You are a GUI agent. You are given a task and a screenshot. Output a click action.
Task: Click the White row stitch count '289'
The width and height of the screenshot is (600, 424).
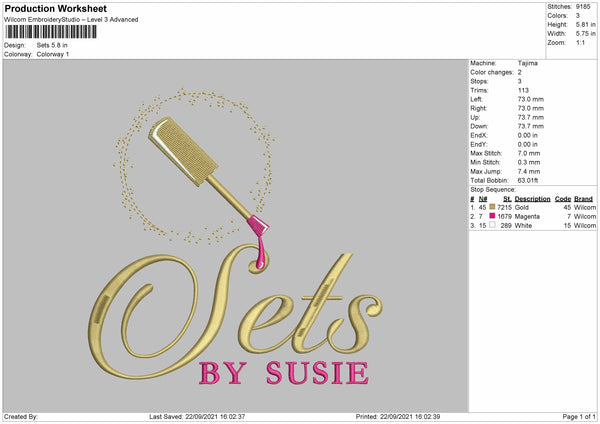[x=506, y=226]
